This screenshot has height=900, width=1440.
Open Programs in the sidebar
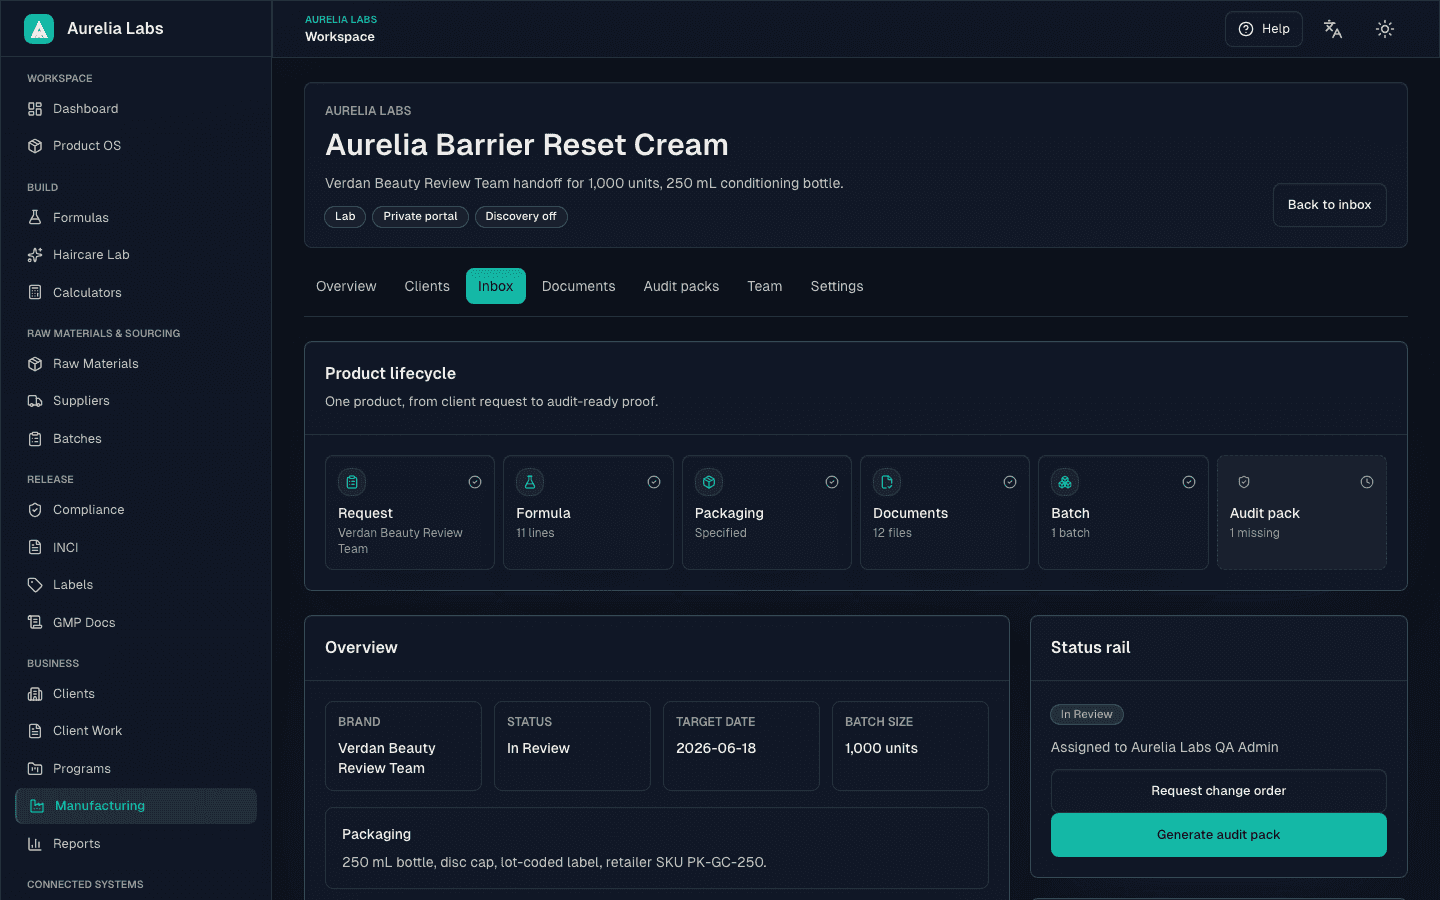(x=136, y=769)
